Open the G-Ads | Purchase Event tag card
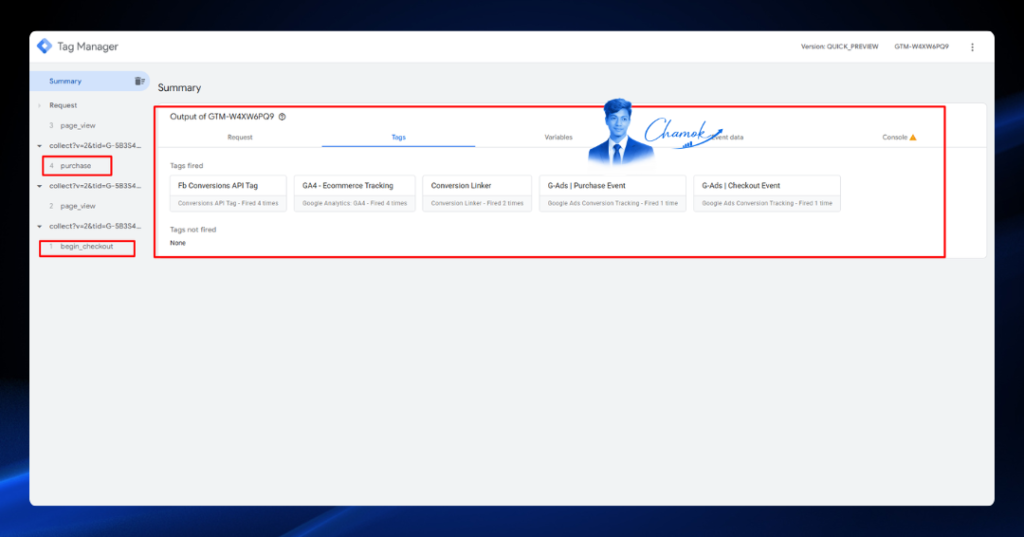This screenshot has height=537, width=1024. 613,193
